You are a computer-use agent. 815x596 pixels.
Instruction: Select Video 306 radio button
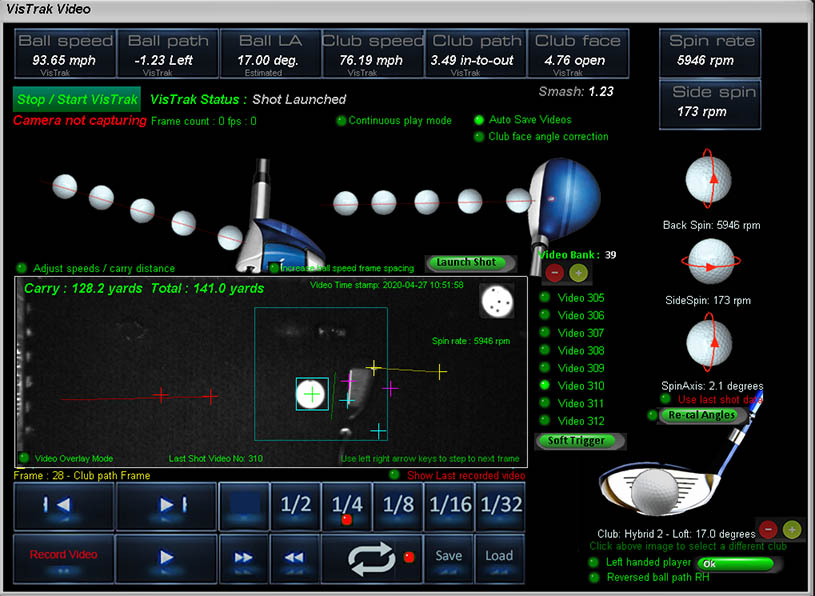(544, 315)
